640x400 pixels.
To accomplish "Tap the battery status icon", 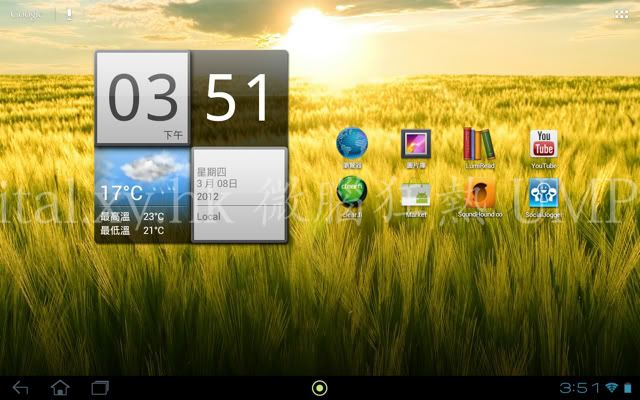I will (x=627, y=387).
